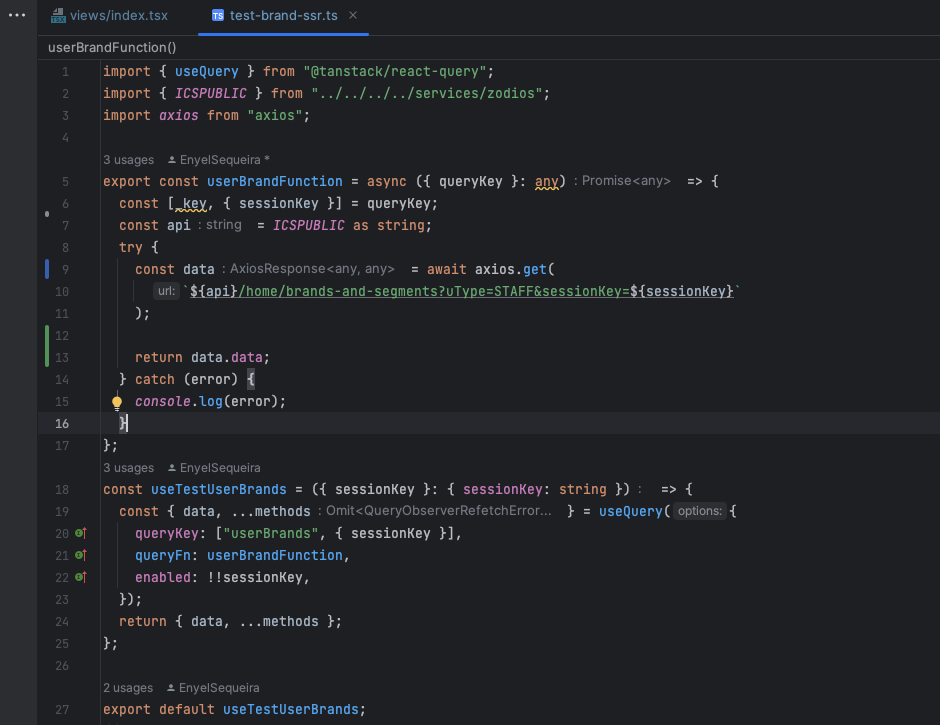This screenshot has width=940, height=725.
Task: Click the "options:" parameter hint on line 19
Action: click(x=700, y=511)
